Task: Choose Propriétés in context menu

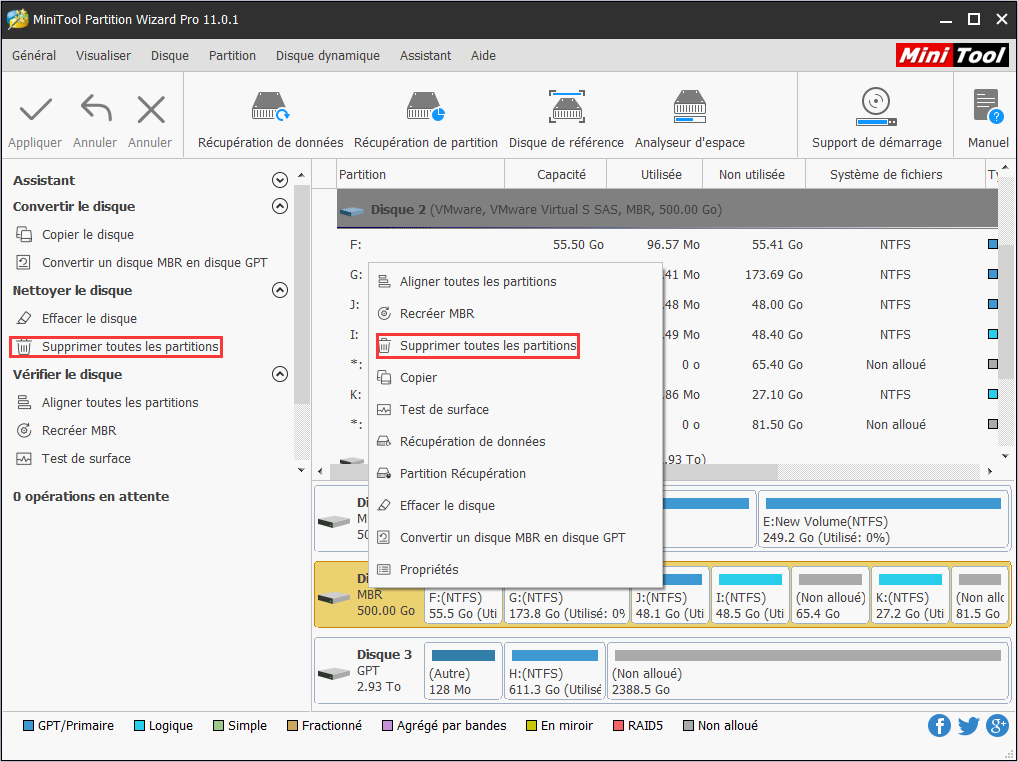Action: click(515, 569)
